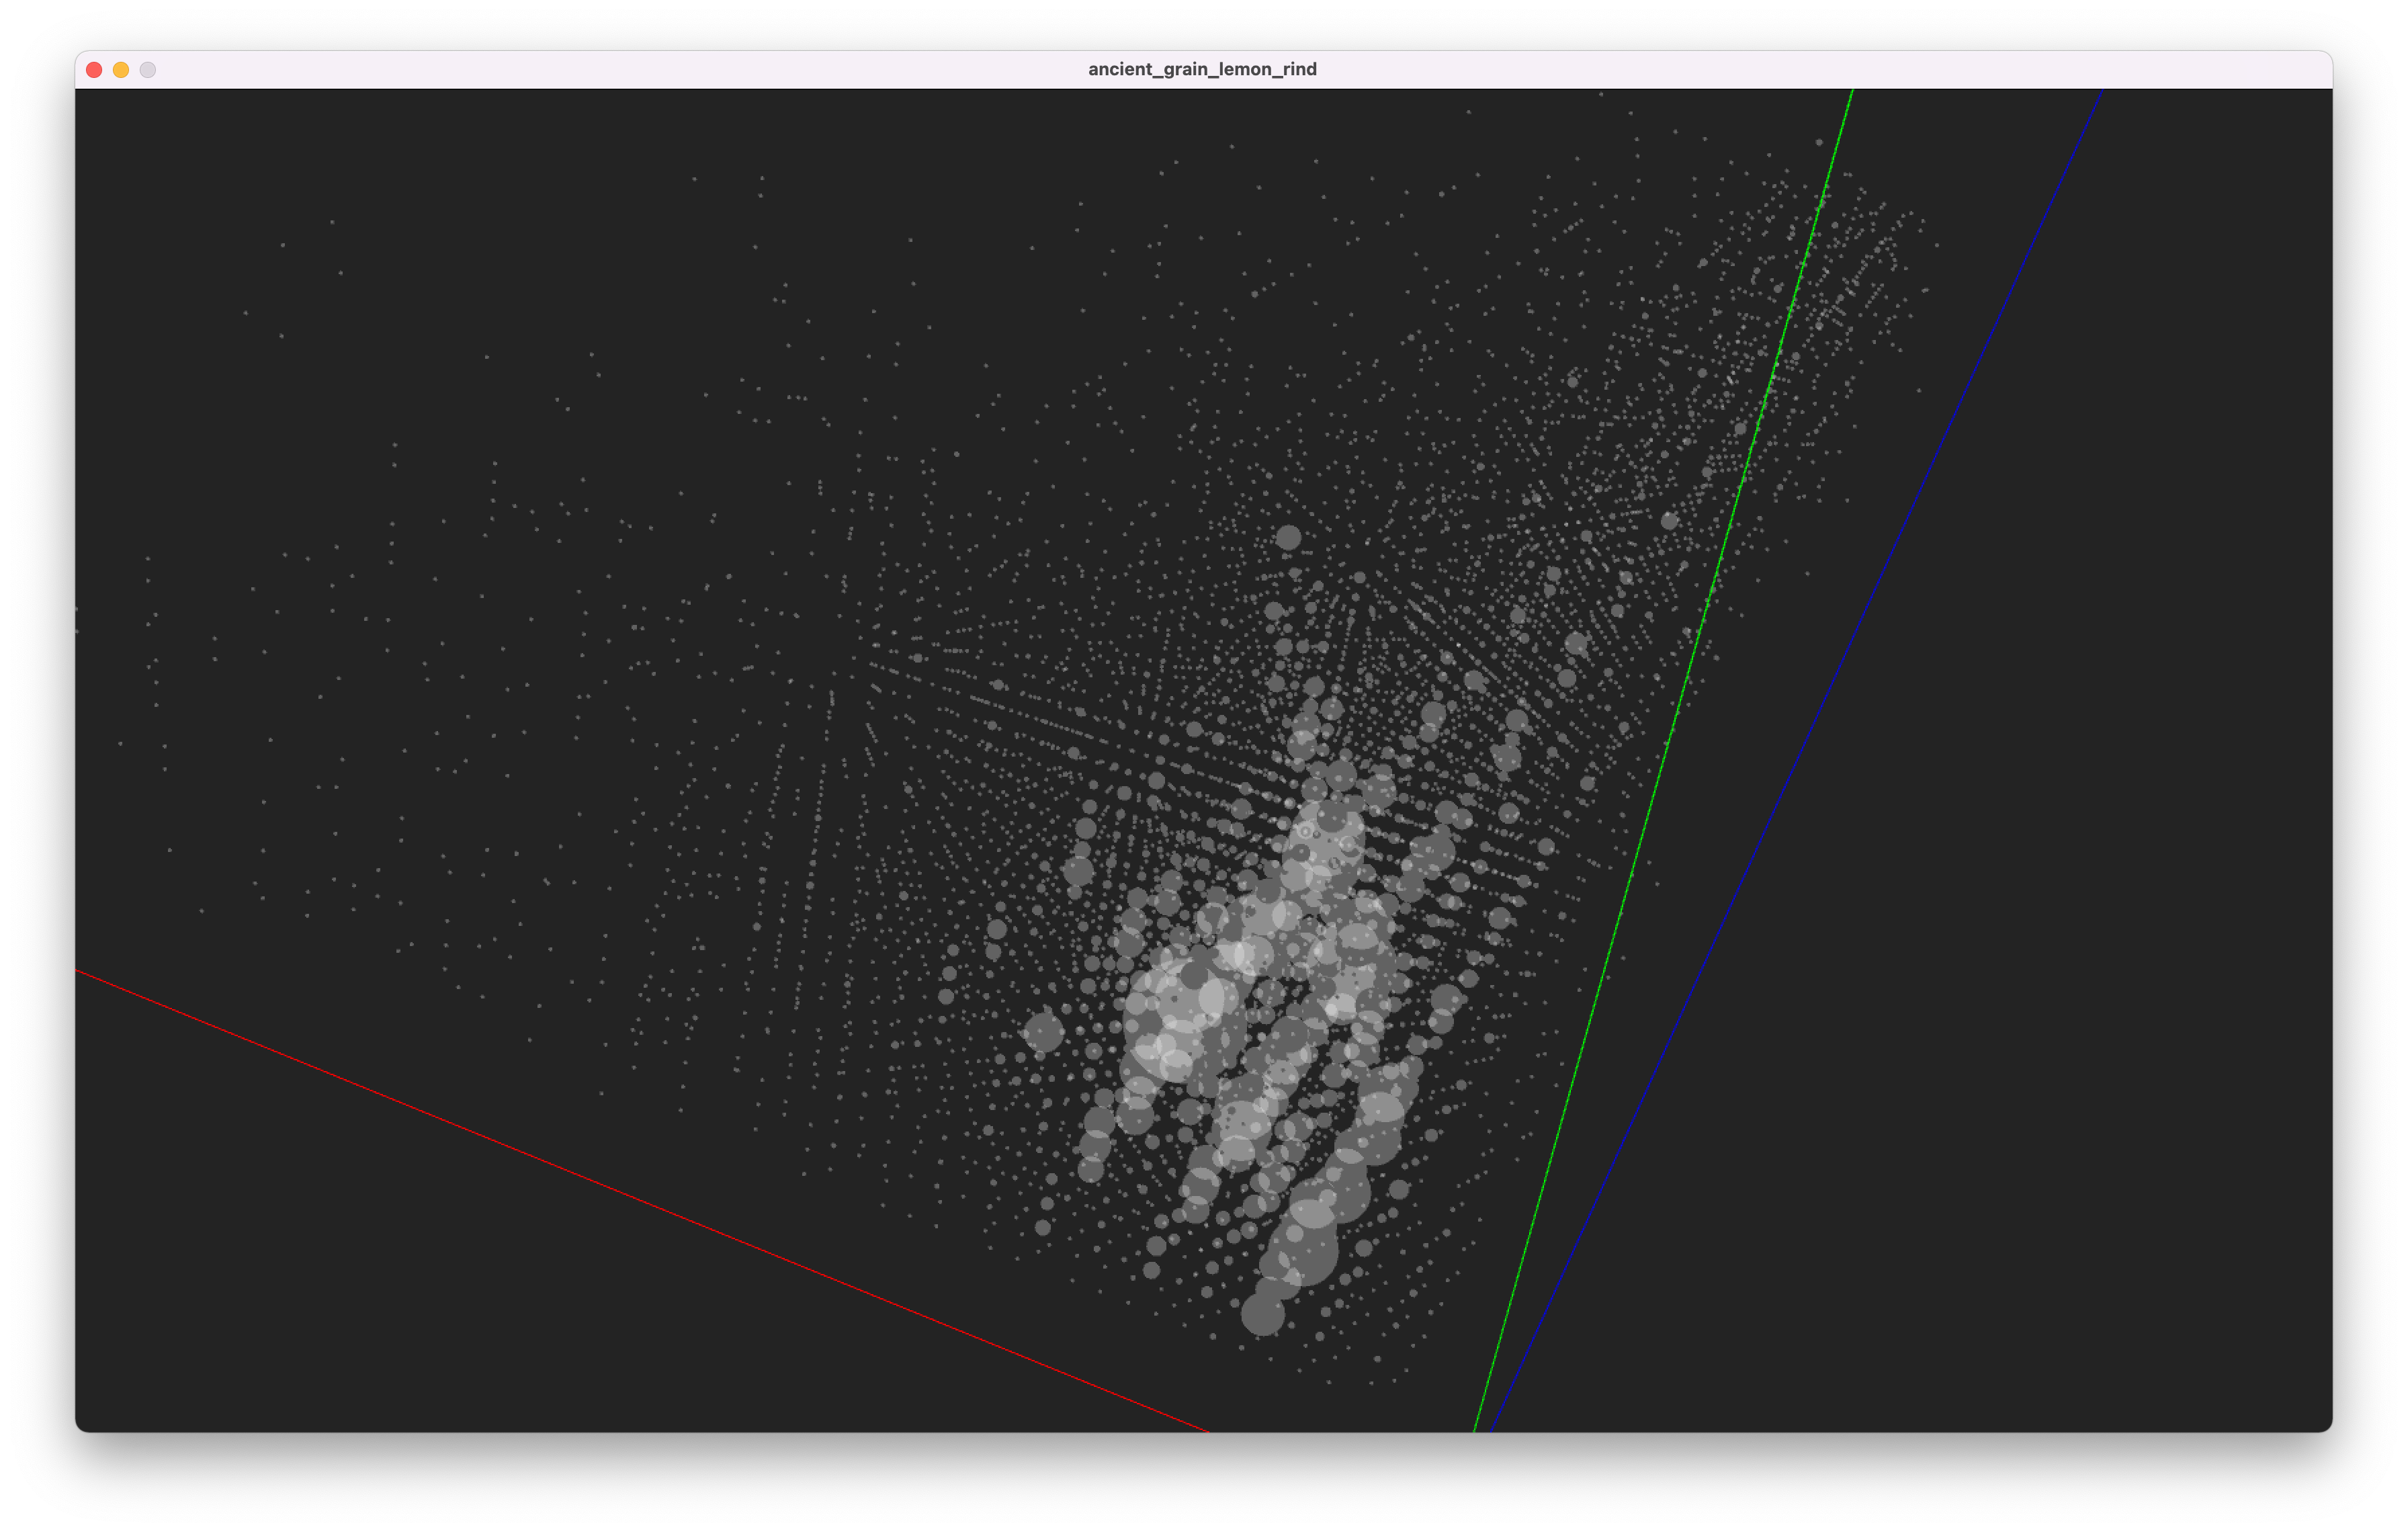Minimize the window with yellow button
The height and width of the screenshot is (1532, 2408).
tap(121, 70)
